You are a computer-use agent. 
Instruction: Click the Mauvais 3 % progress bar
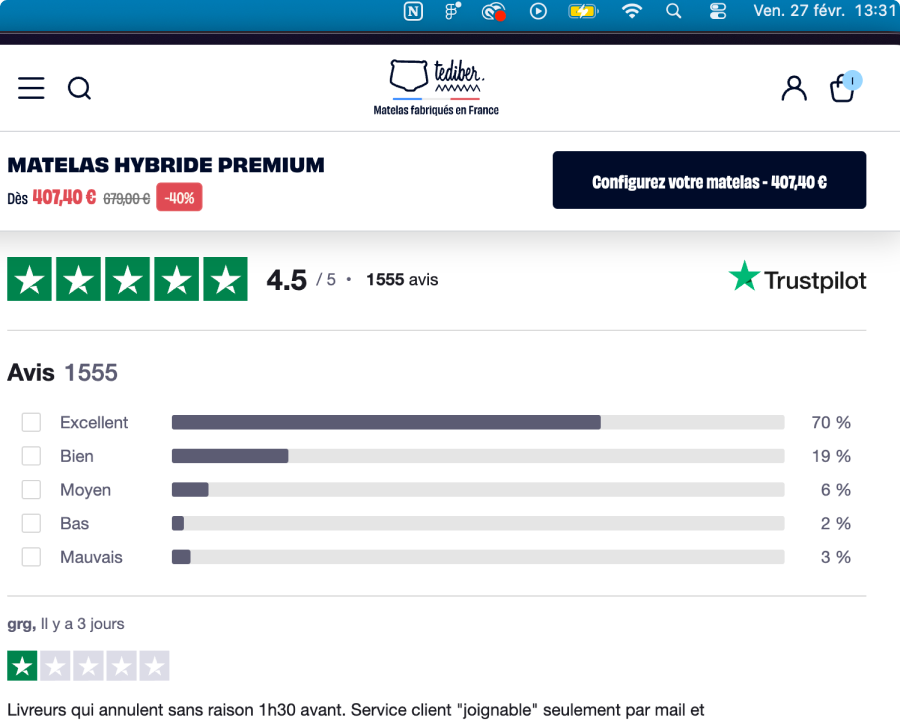click(478, 557)
